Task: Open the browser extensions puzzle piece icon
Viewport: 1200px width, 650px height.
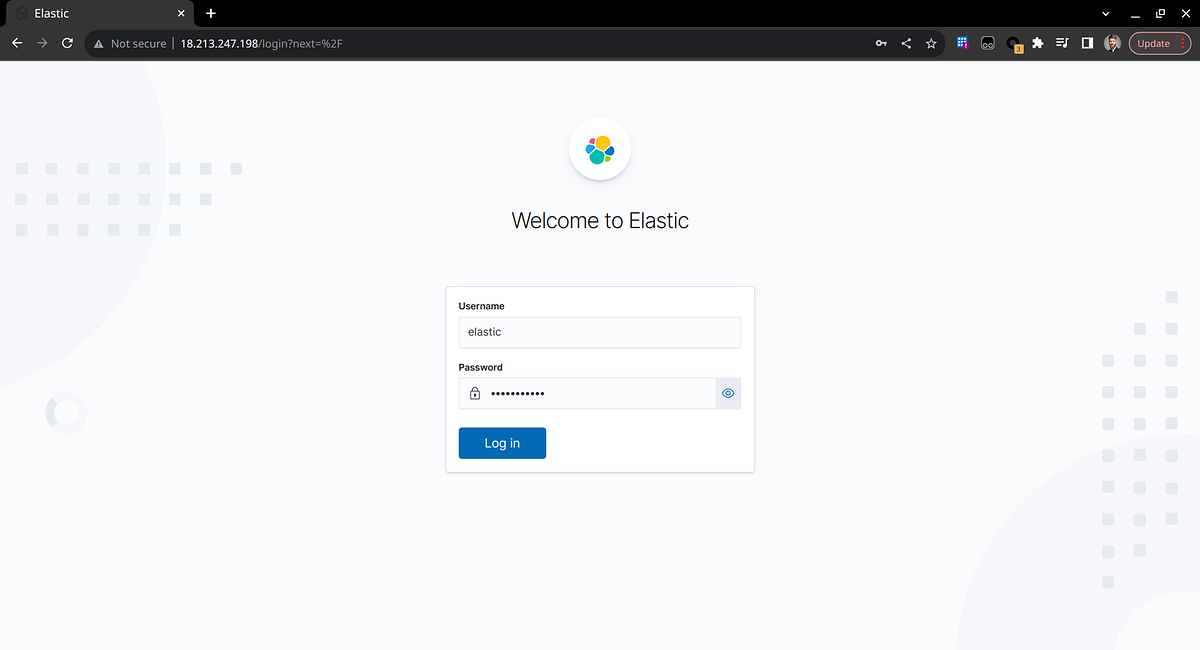Action: [1037, 43]
